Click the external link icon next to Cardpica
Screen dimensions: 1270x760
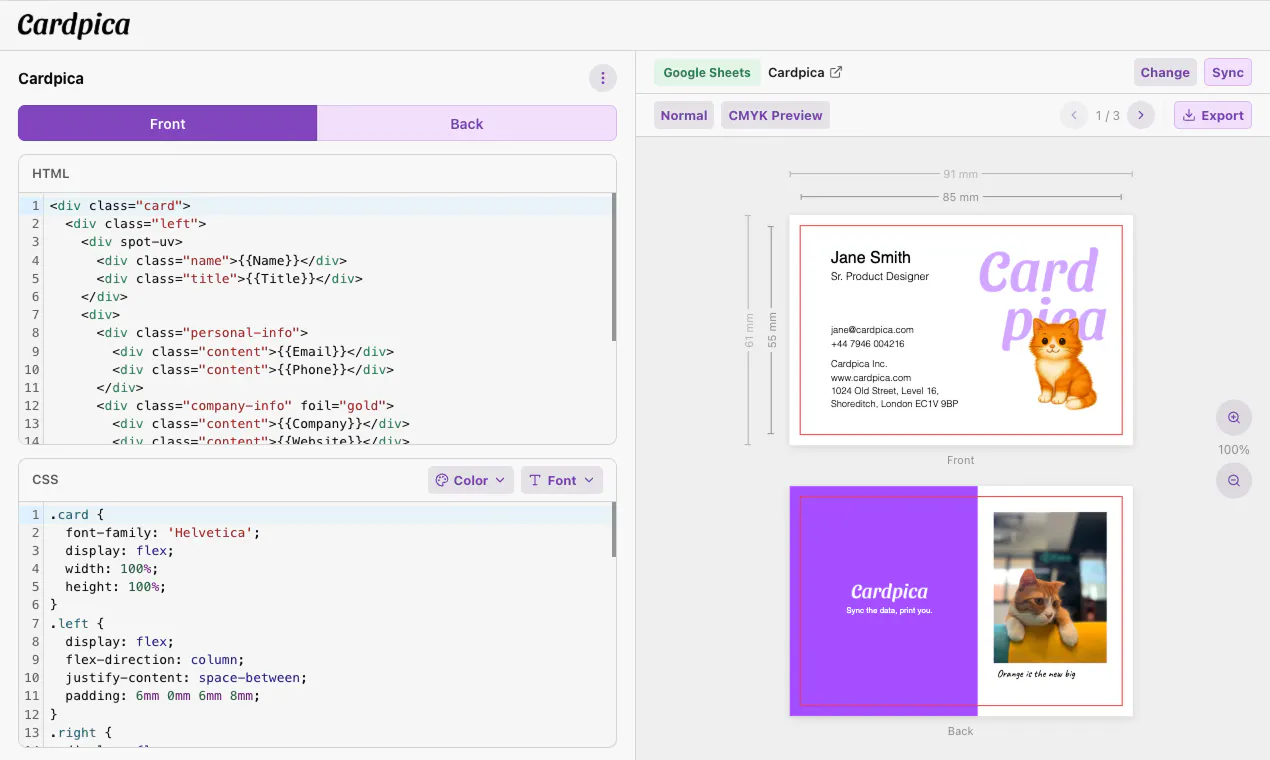pyautogui.click(x=837, y=72)
